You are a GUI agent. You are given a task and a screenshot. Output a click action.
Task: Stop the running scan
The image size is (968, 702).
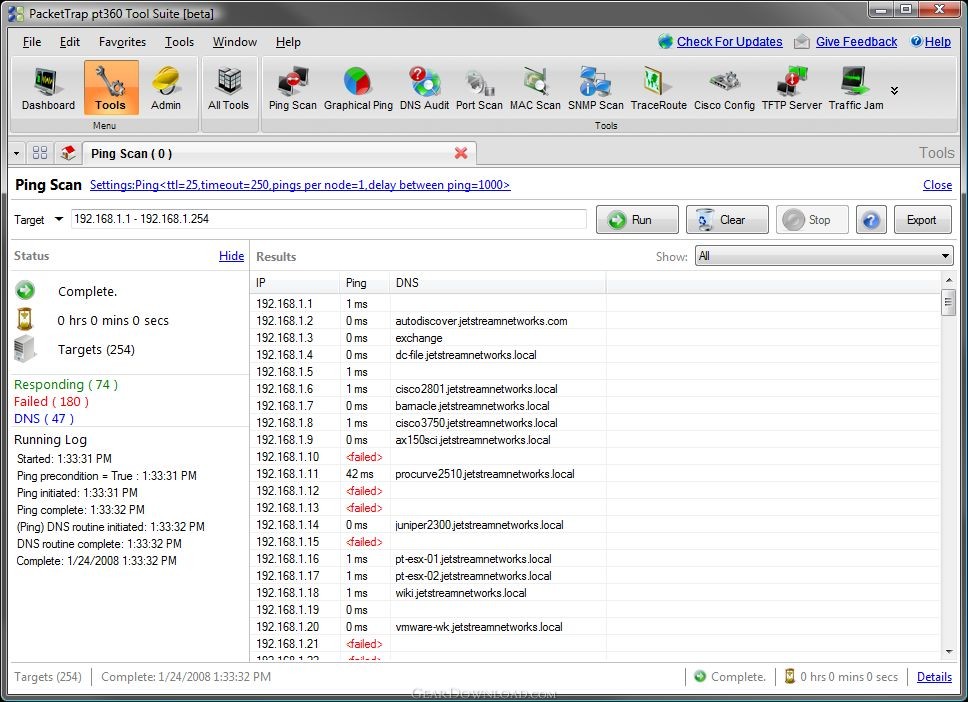(x=812, y=220)
